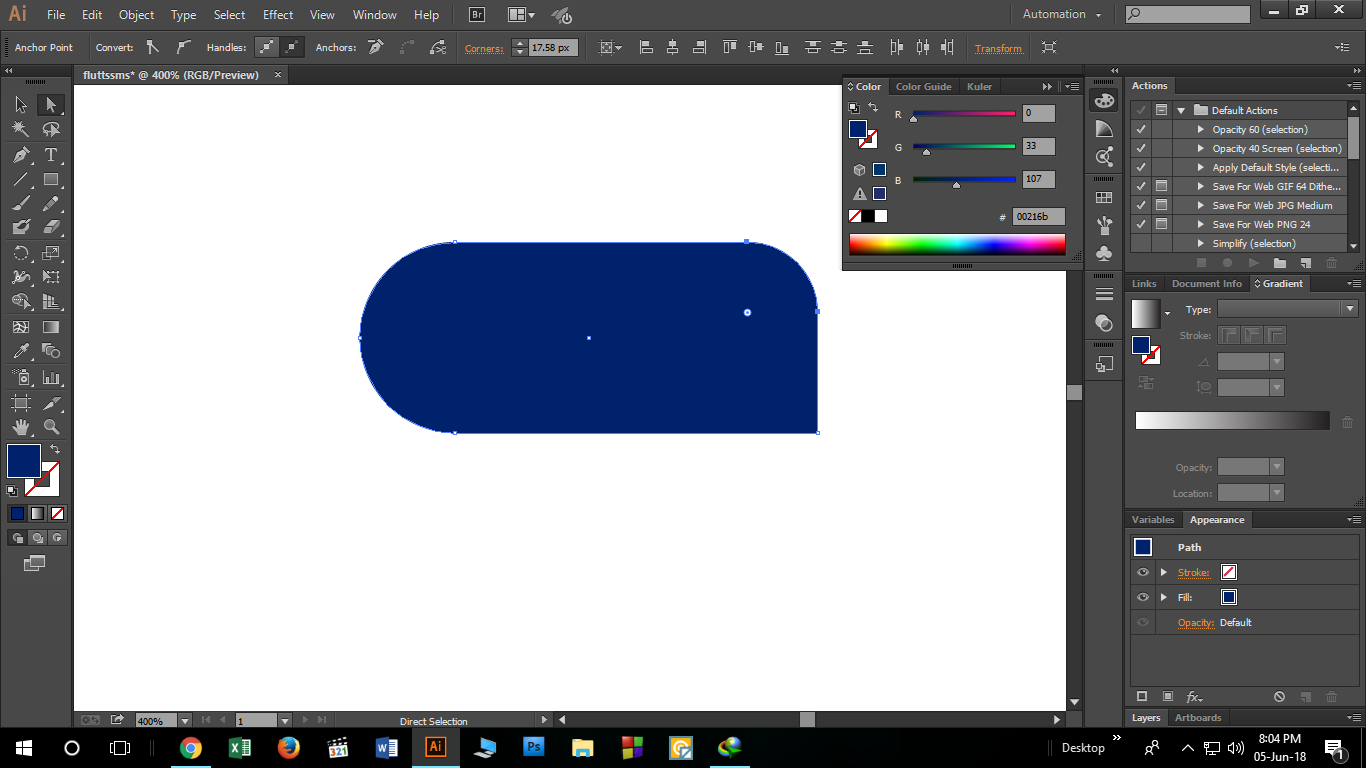
Task: Select the Column Graph tool
Action: pyautogui.click(x=51, y=378)
